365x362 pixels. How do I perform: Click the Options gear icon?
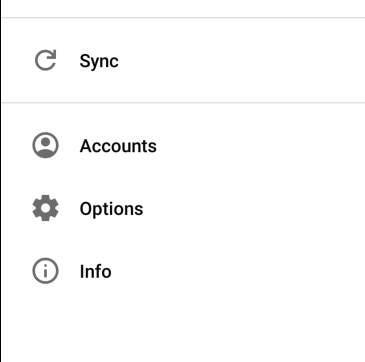pos(45,208)
